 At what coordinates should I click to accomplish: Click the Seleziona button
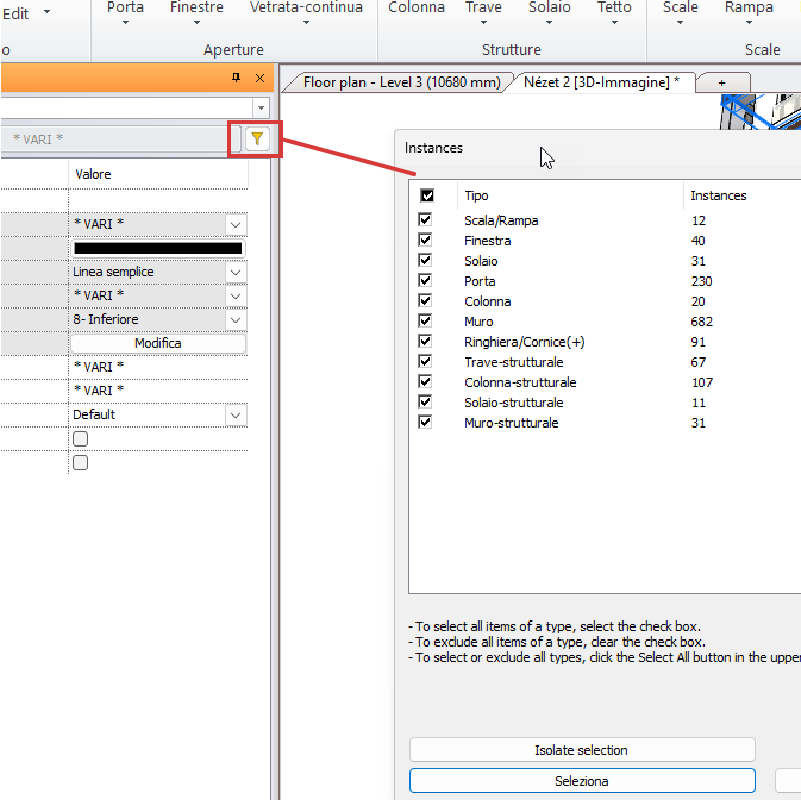[582, 781]
